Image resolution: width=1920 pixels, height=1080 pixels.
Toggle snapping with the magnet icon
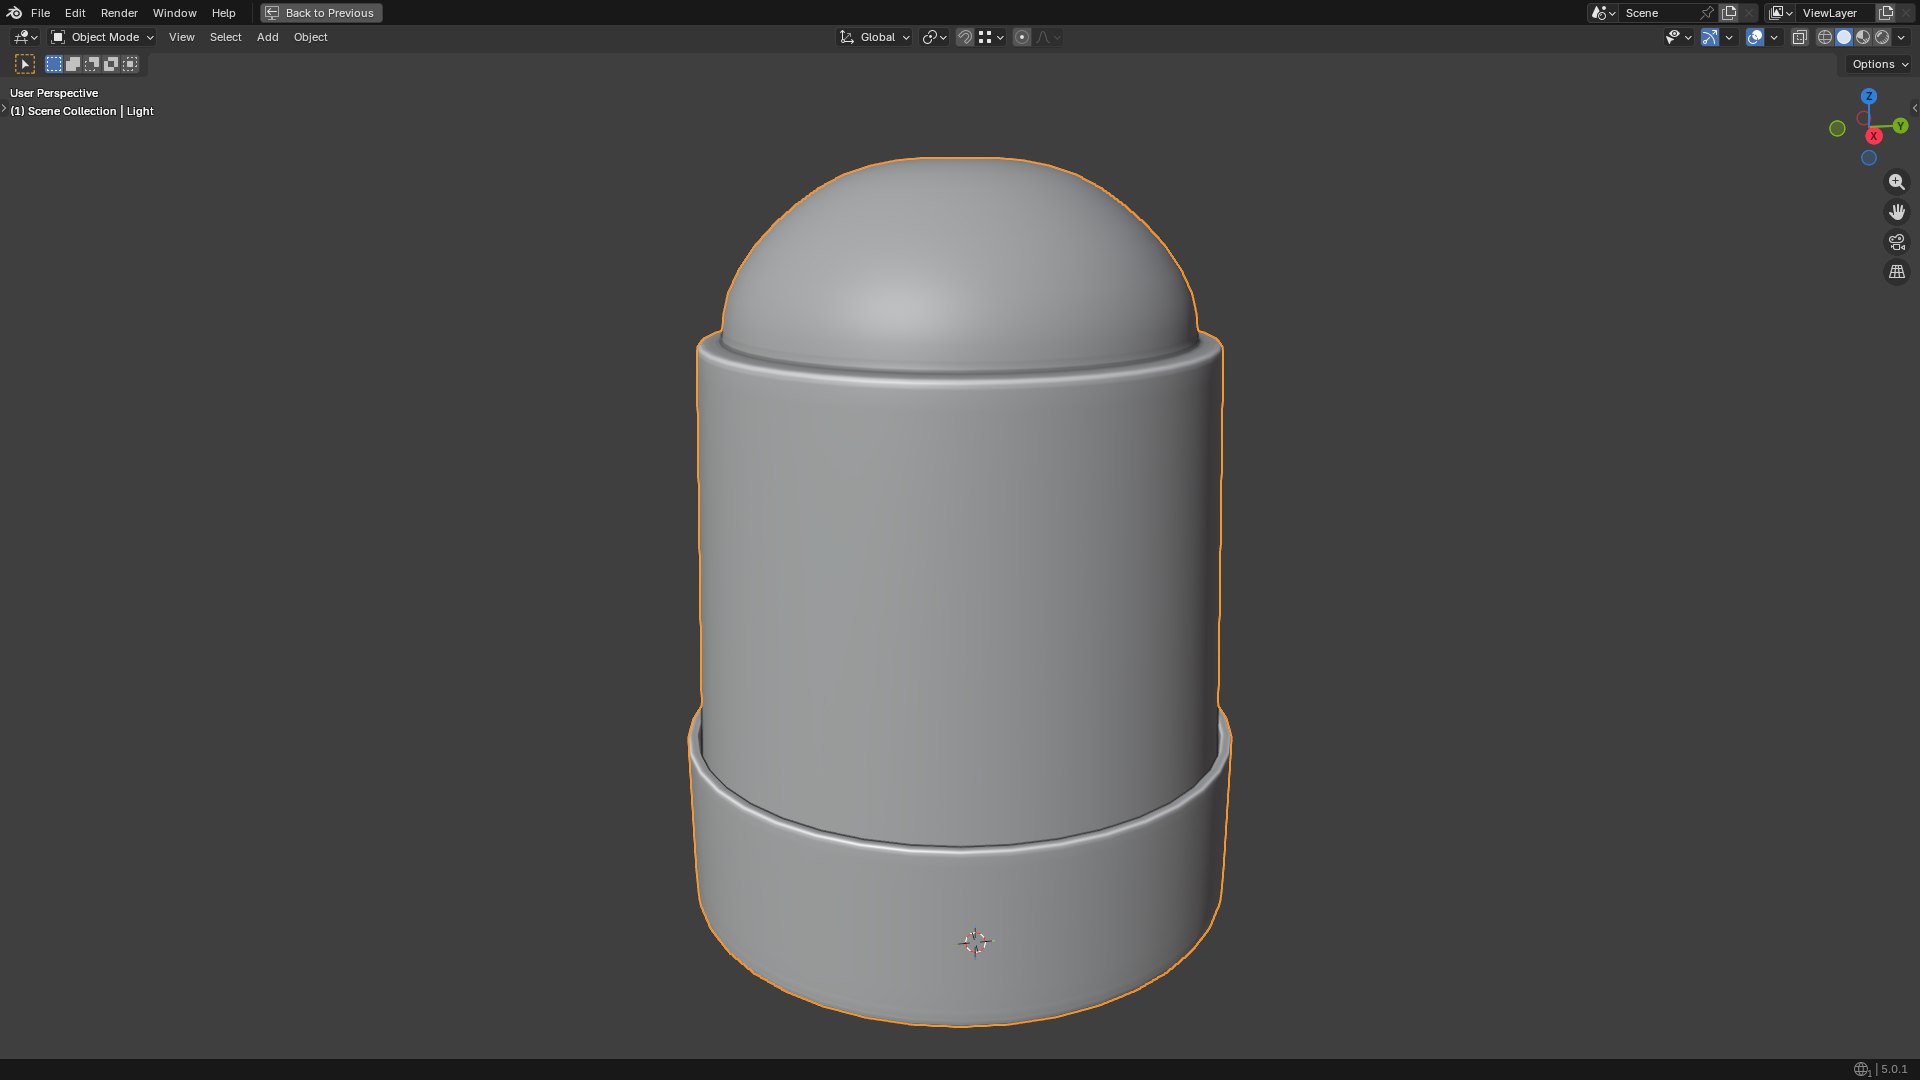click(x=965, y=37)
